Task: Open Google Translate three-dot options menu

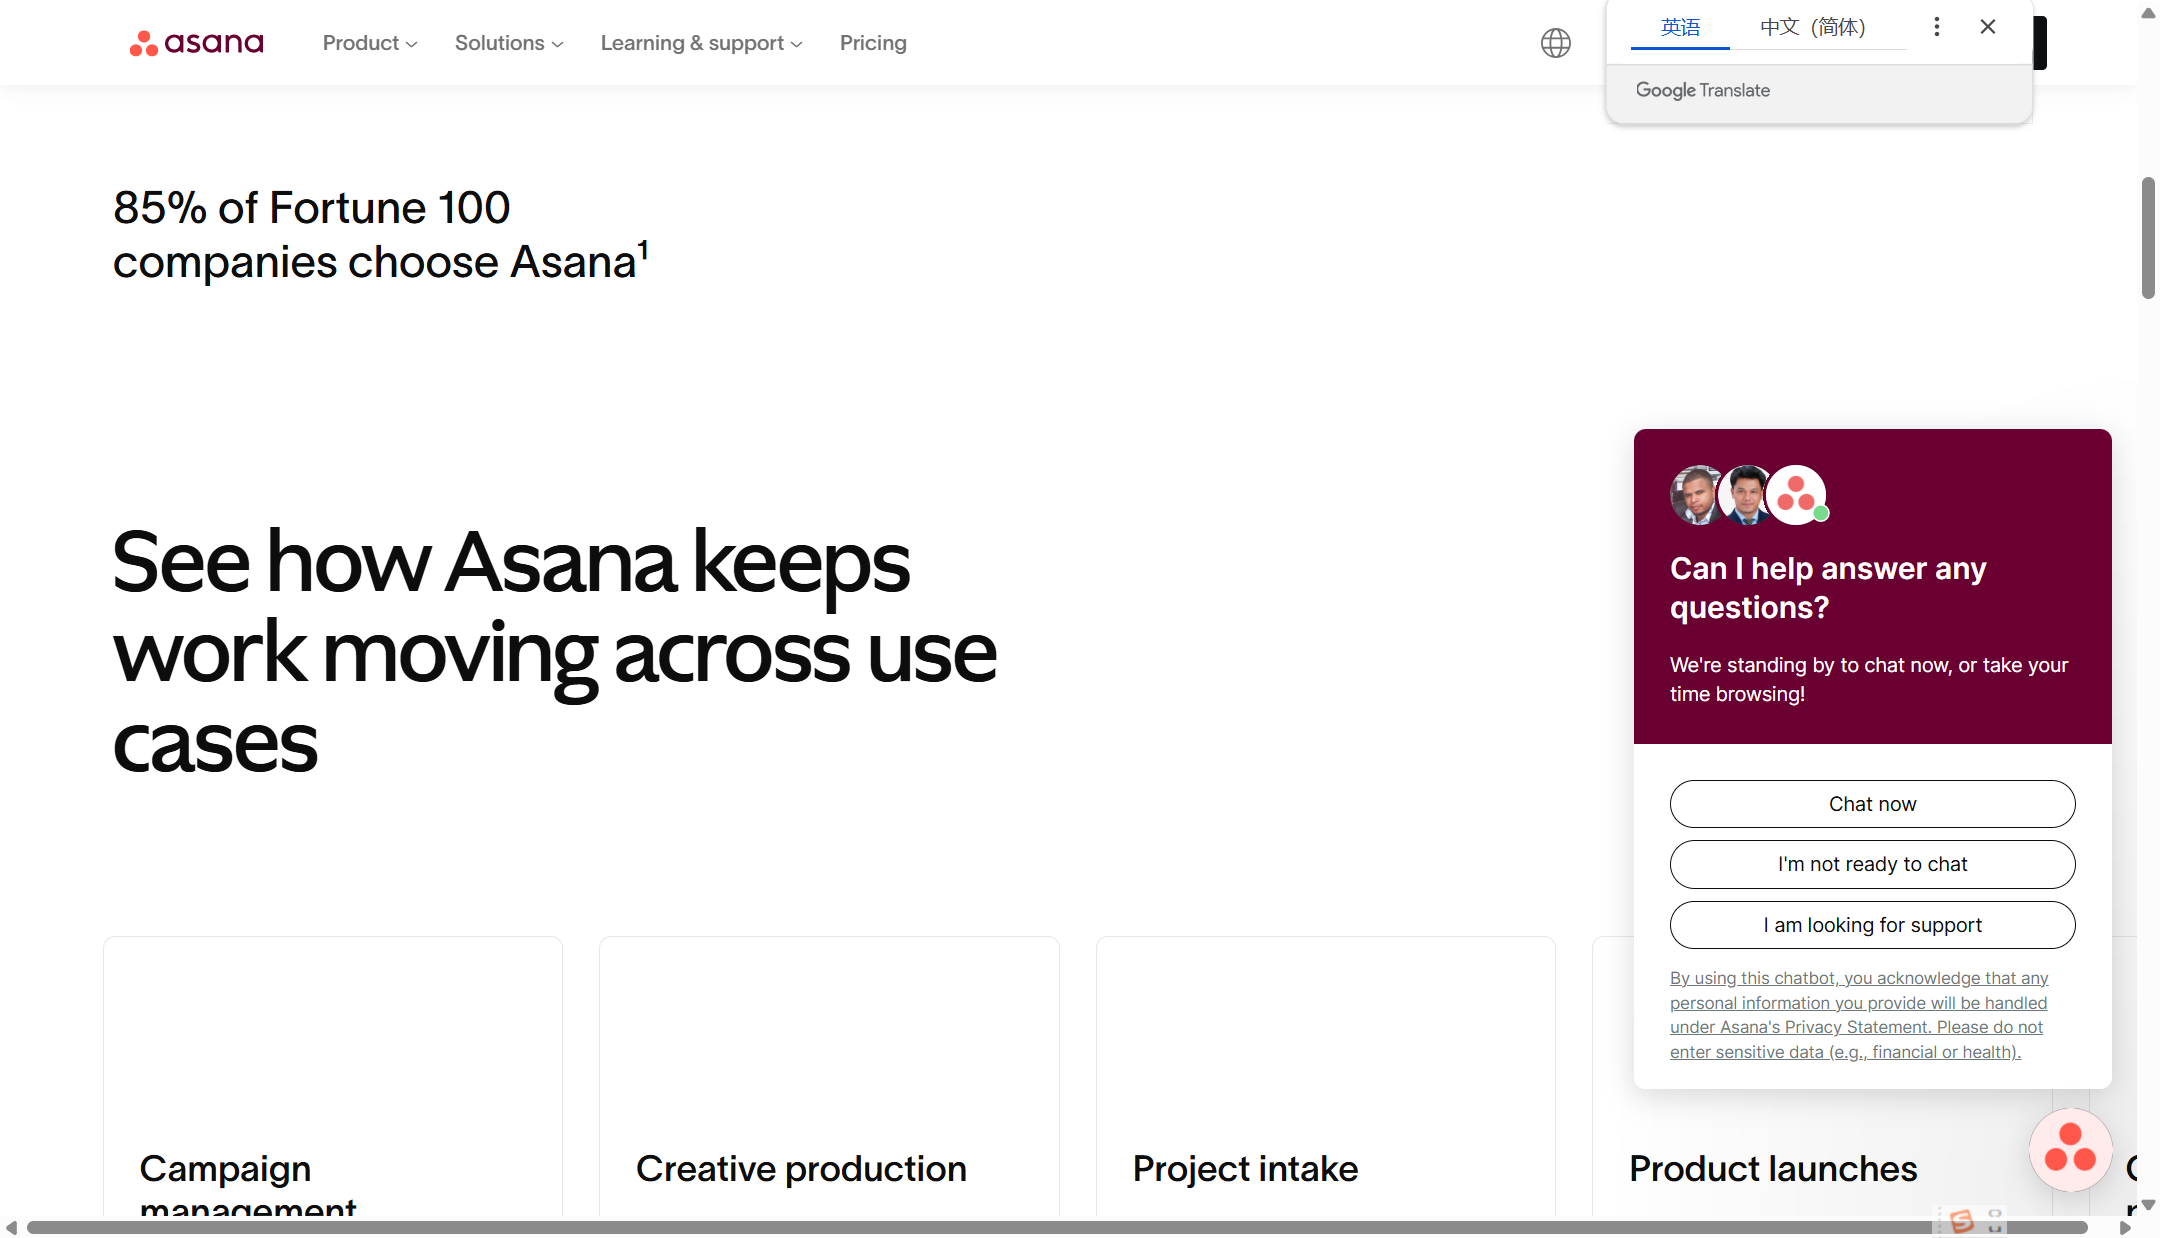Action: pyautogui.click(x=1936, y=27)
